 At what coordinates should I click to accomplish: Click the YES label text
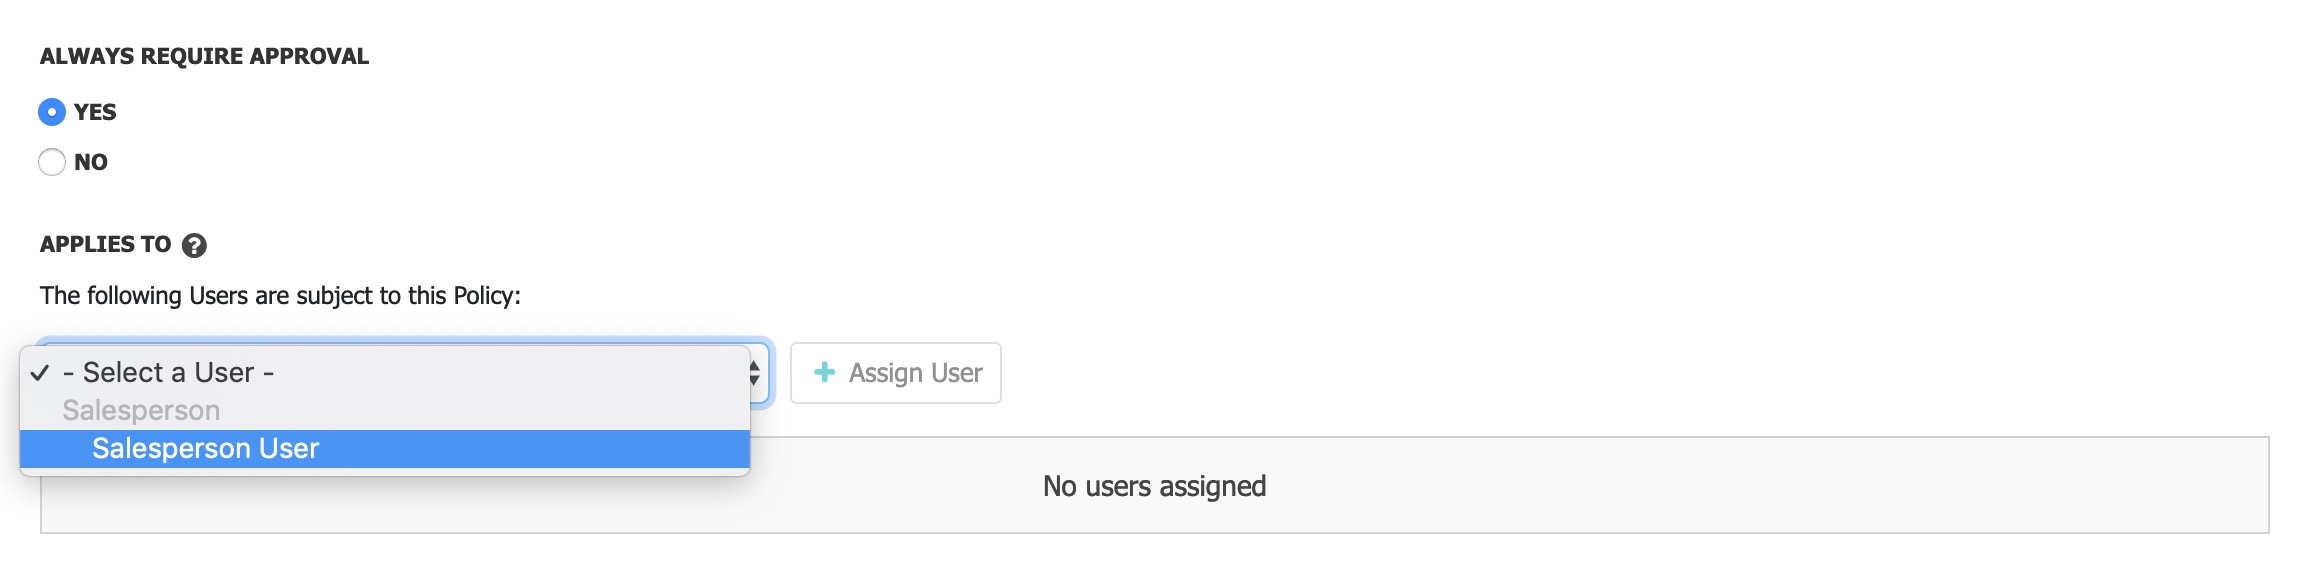pos(95,112)
